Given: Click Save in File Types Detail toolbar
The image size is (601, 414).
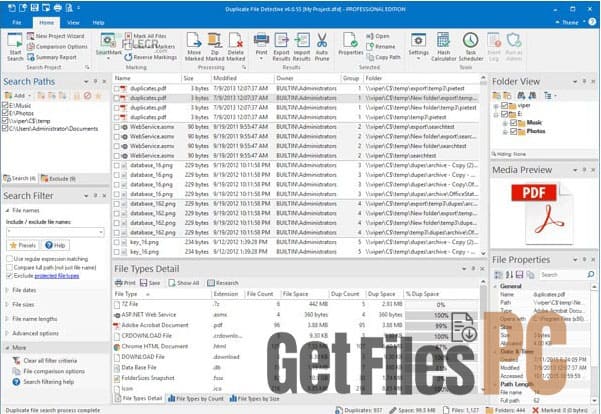Looking at the screenshot, I should (150, 283).
